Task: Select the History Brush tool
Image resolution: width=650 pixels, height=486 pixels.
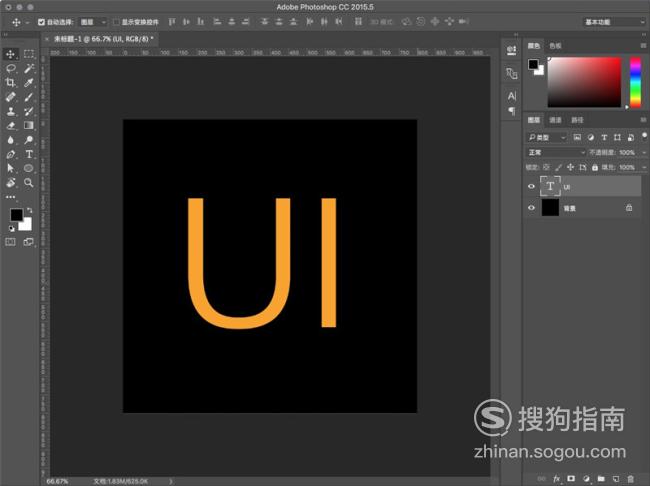Action: pos(29,111)
